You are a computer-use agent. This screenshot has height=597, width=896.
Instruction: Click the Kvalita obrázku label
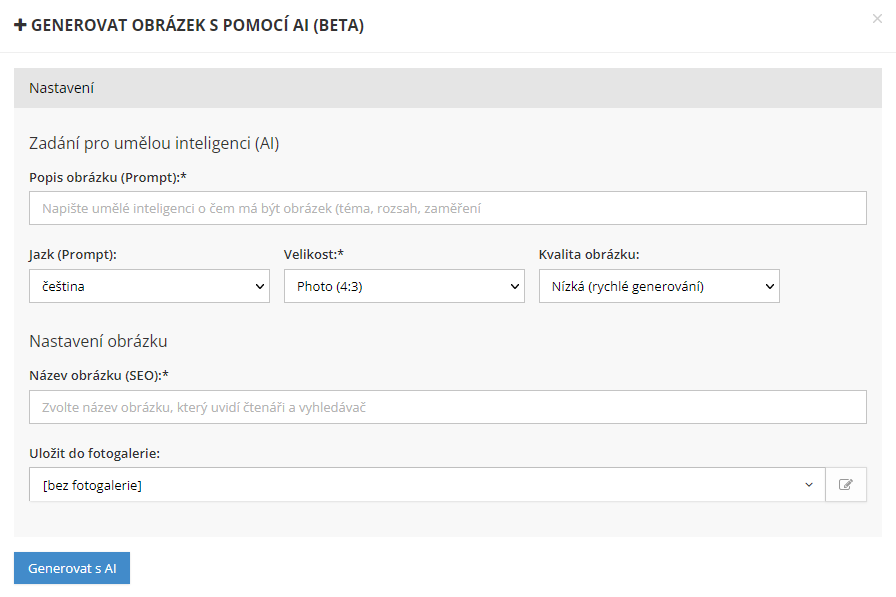(588, 255)
